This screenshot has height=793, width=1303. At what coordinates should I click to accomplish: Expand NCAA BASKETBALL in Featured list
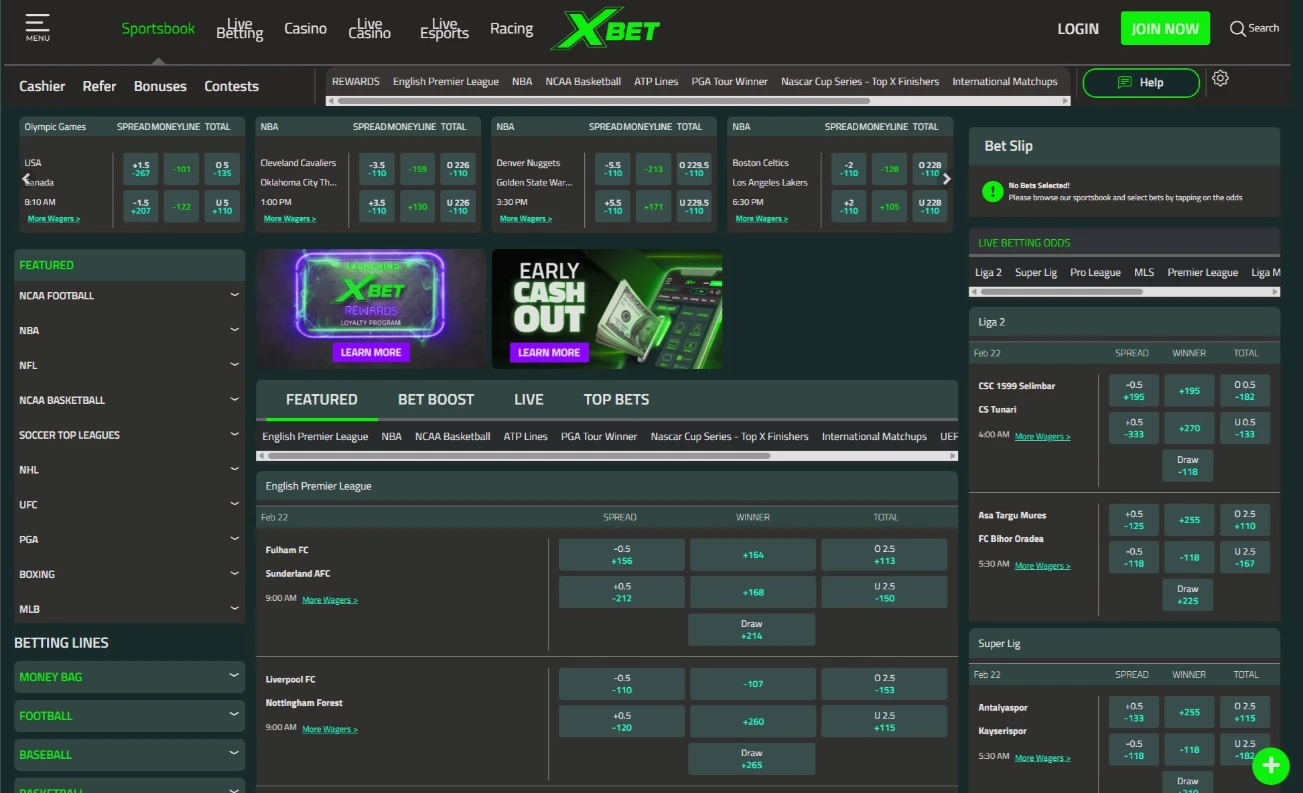130,400
